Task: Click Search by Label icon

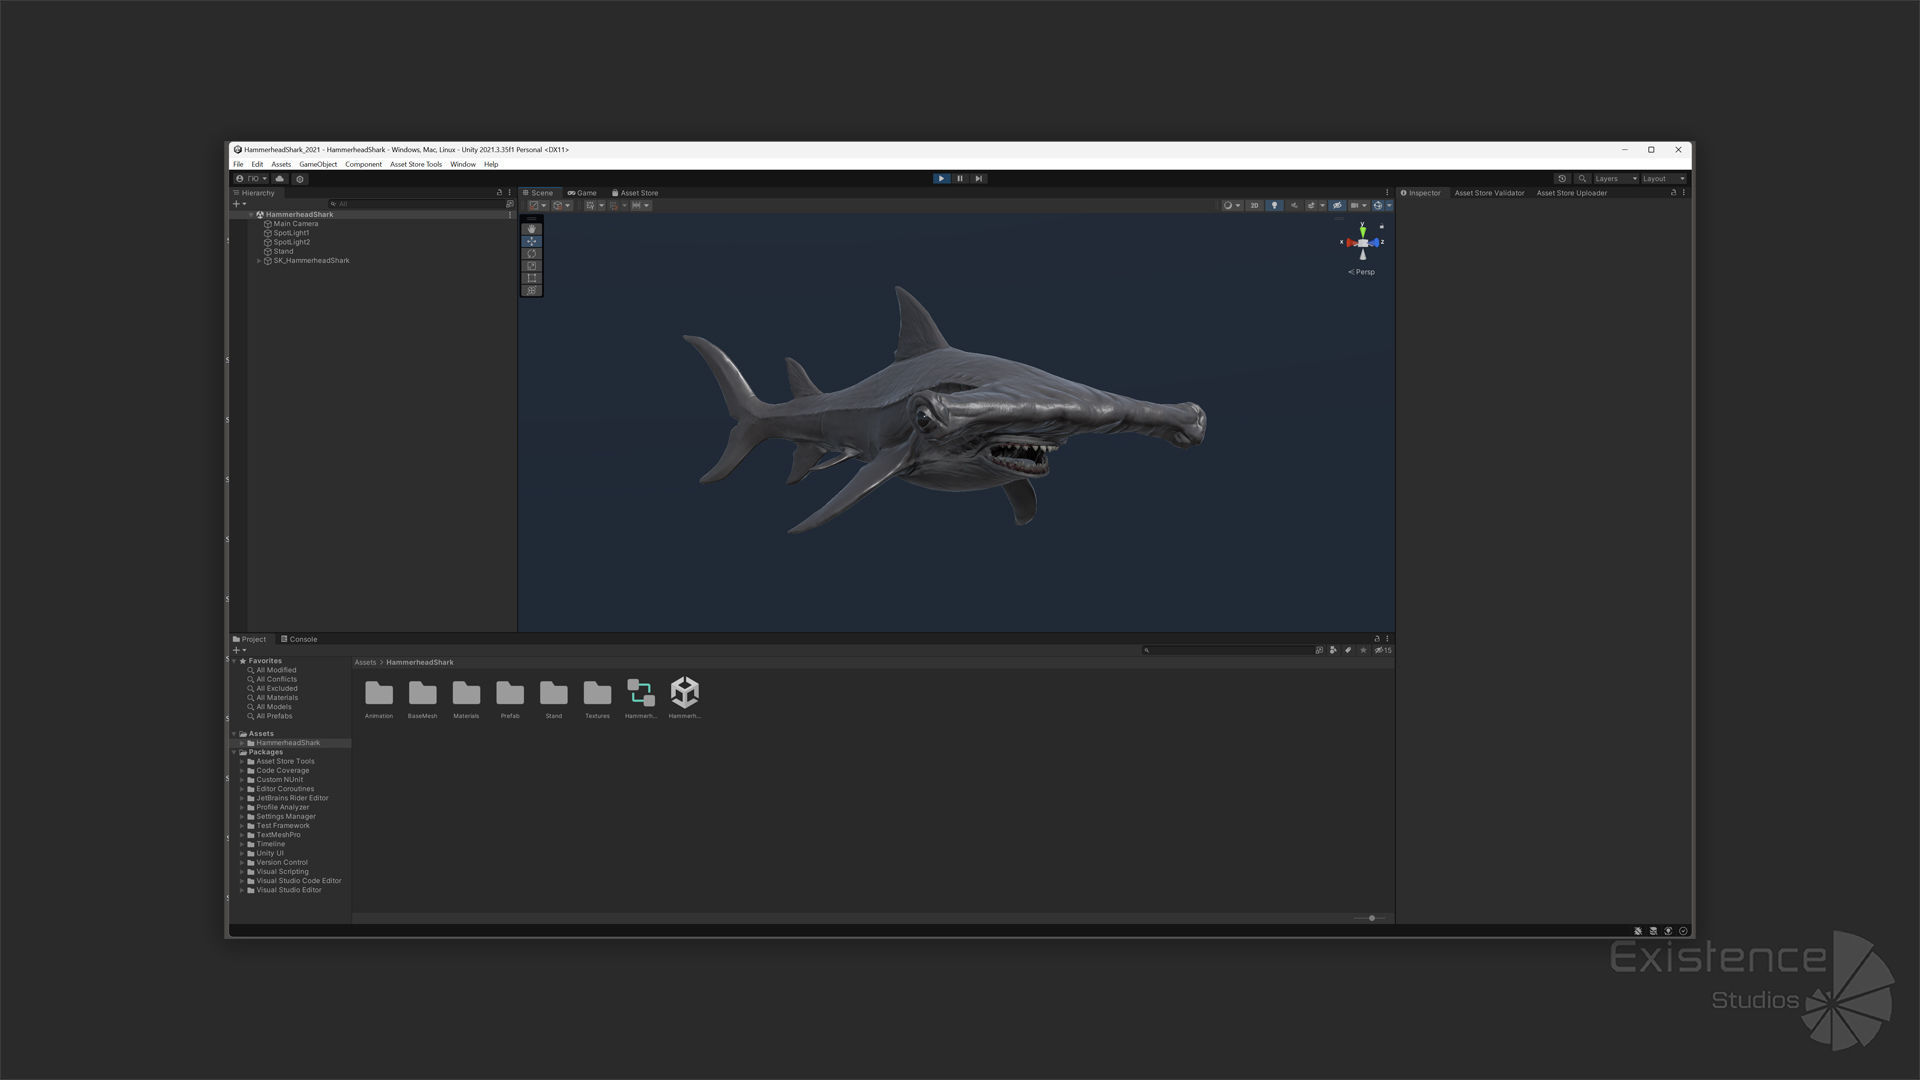Action: click(x=1348, y=650)
